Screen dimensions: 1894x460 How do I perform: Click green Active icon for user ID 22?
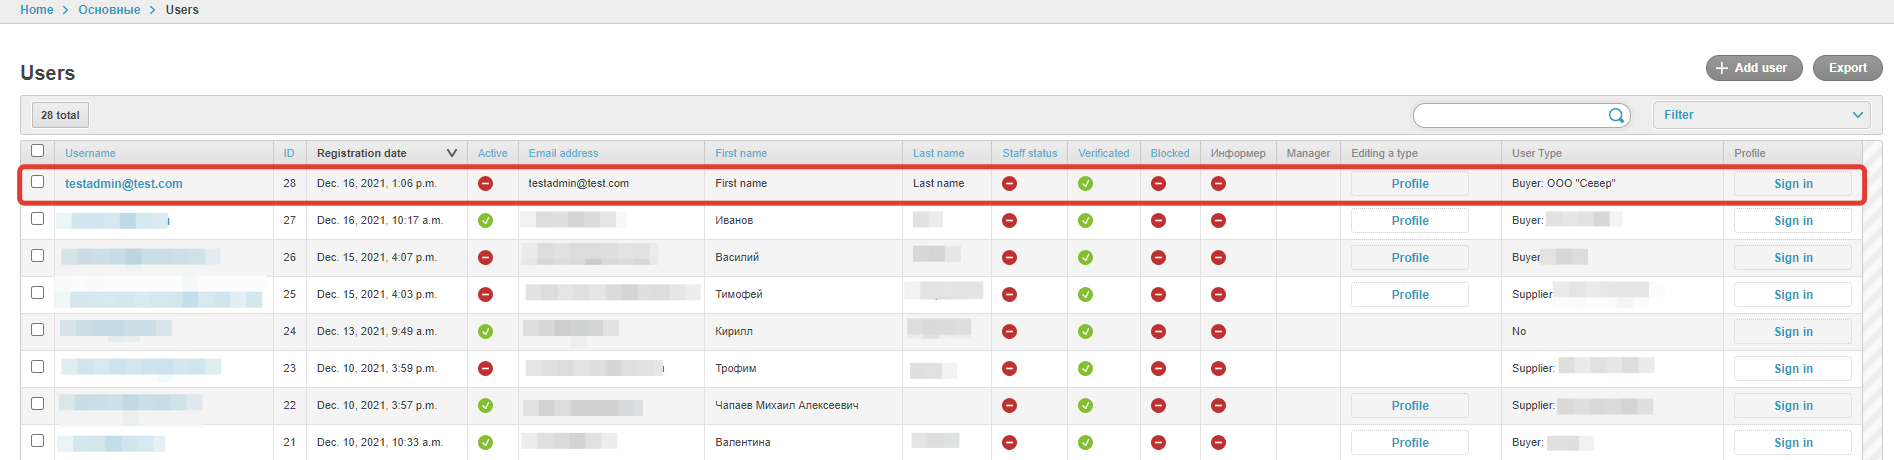(x=485, y=406)
